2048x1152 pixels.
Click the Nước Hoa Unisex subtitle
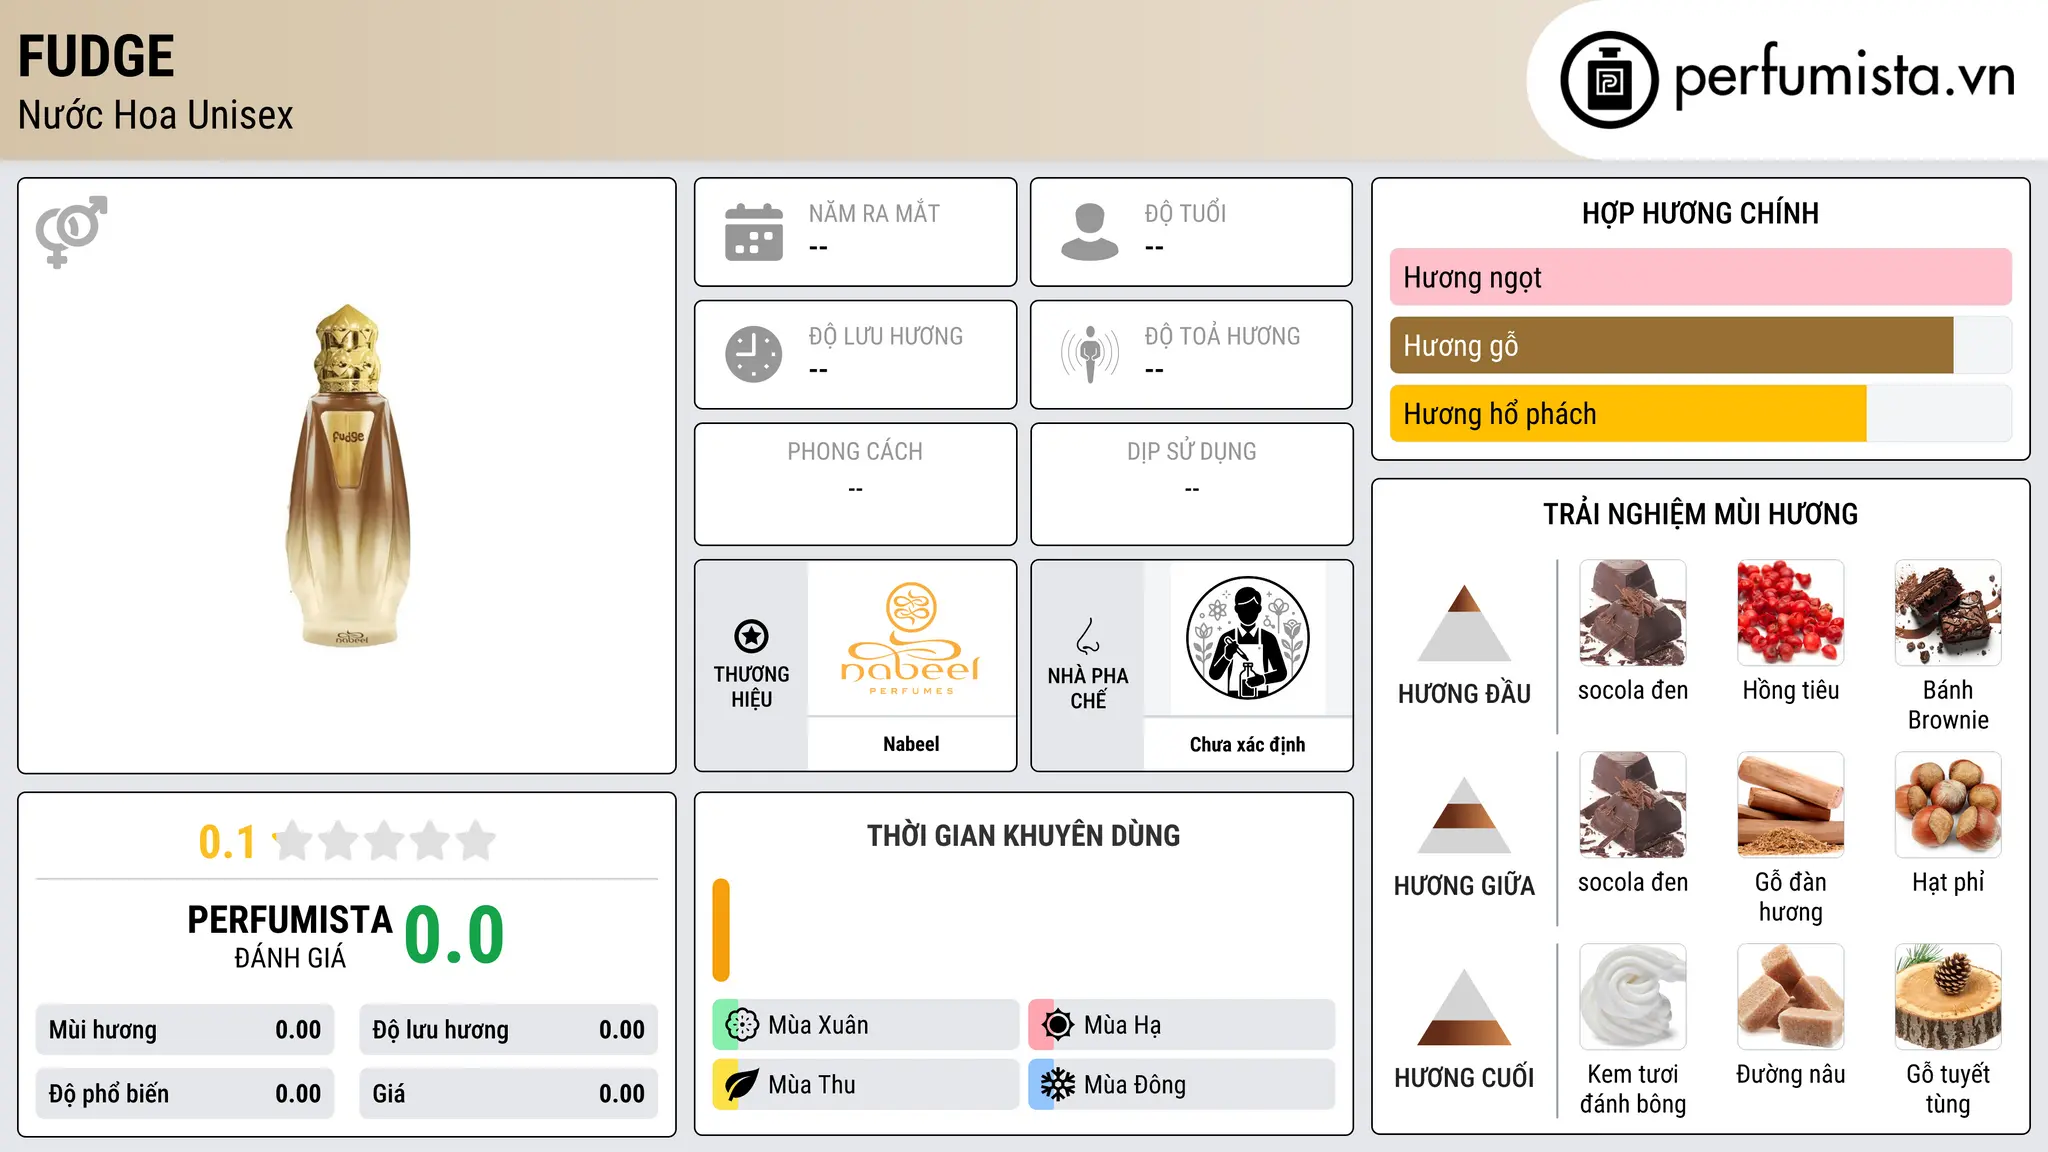point(156,116)
